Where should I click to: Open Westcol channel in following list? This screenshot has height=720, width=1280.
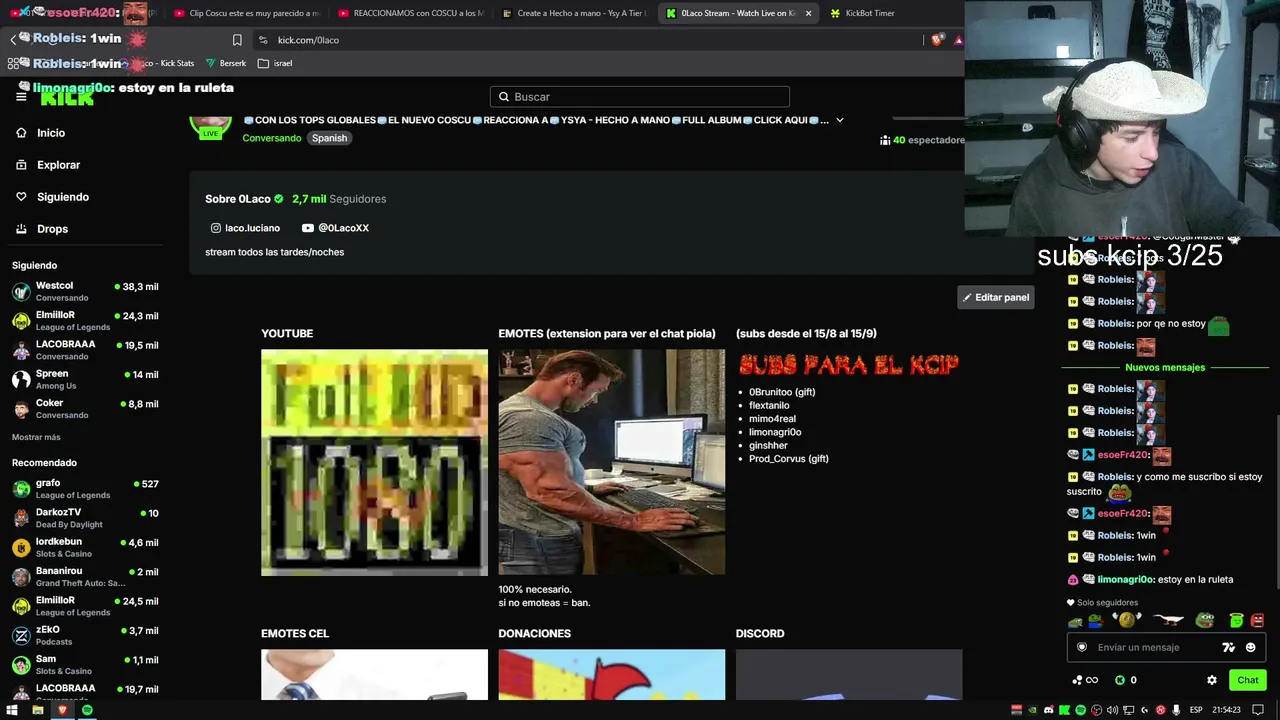click(x=85, y=291)
